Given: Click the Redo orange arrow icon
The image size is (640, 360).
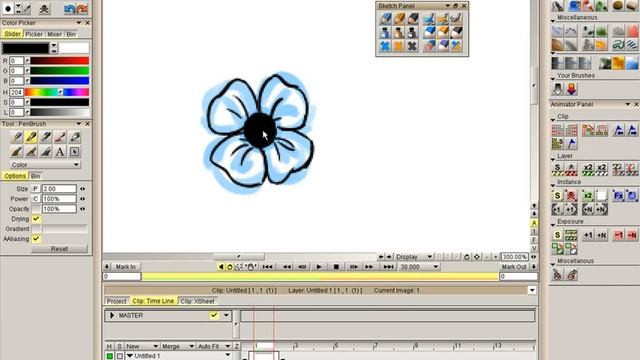Looking at the screenshot, I should [82, 9].
